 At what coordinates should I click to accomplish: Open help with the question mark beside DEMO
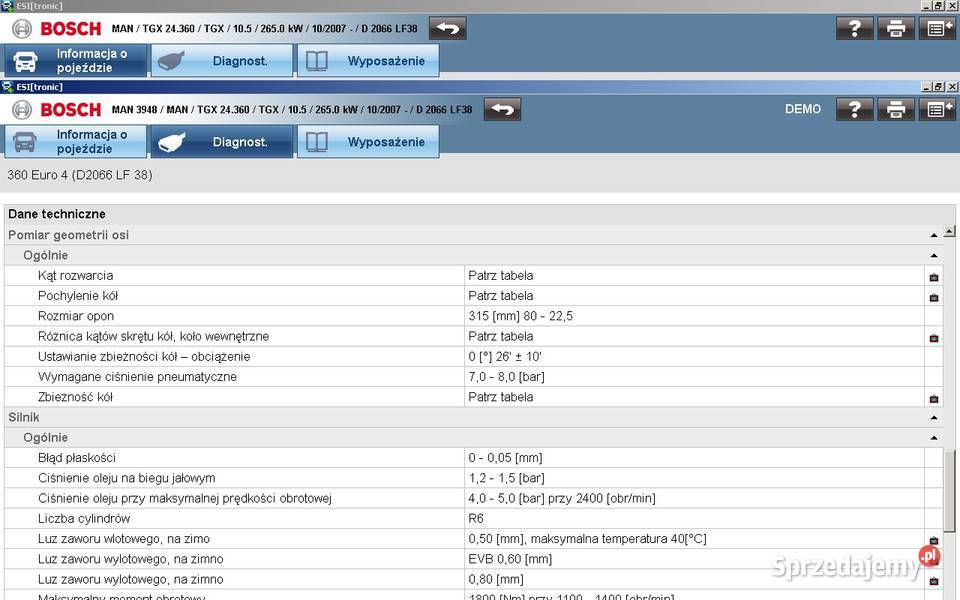855,109
